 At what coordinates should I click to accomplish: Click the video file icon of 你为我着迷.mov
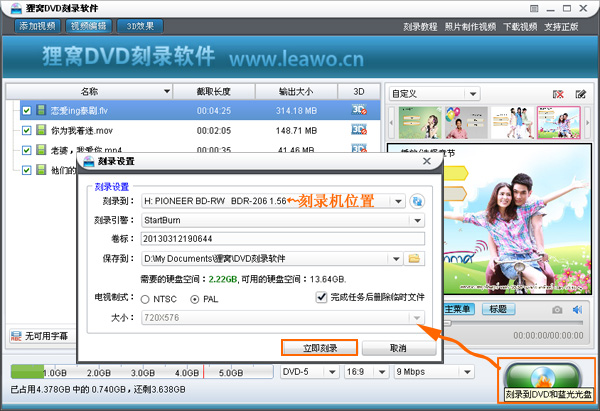(x=41, y=130)
